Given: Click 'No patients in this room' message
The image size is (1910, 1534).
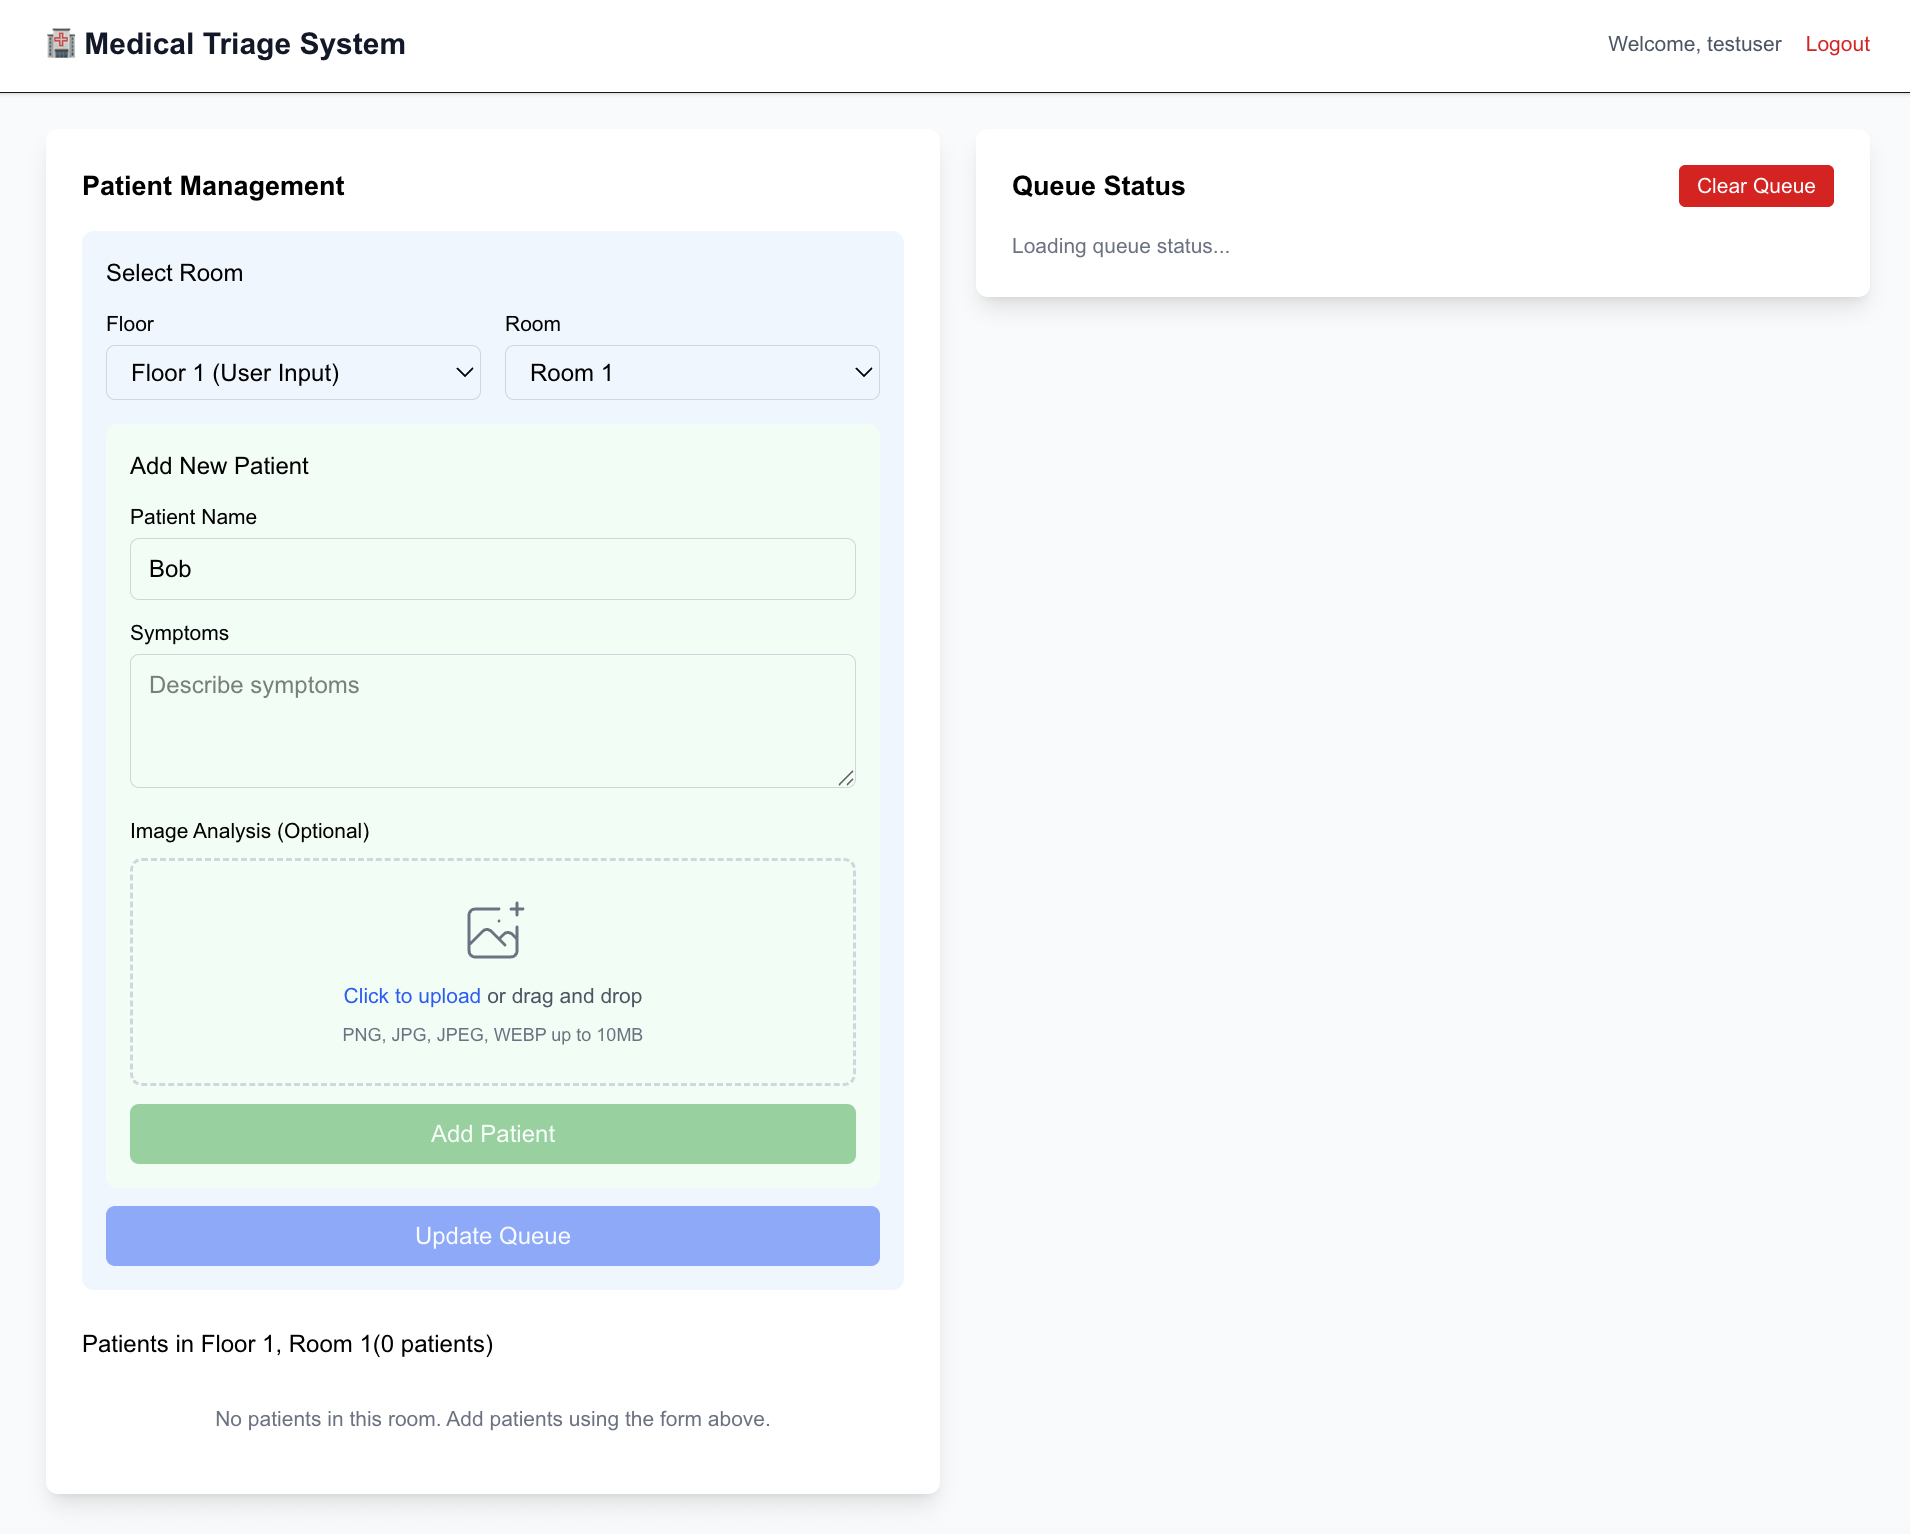Looking at the screenshot, I should pyautogui.click(x=493, y=1419).
